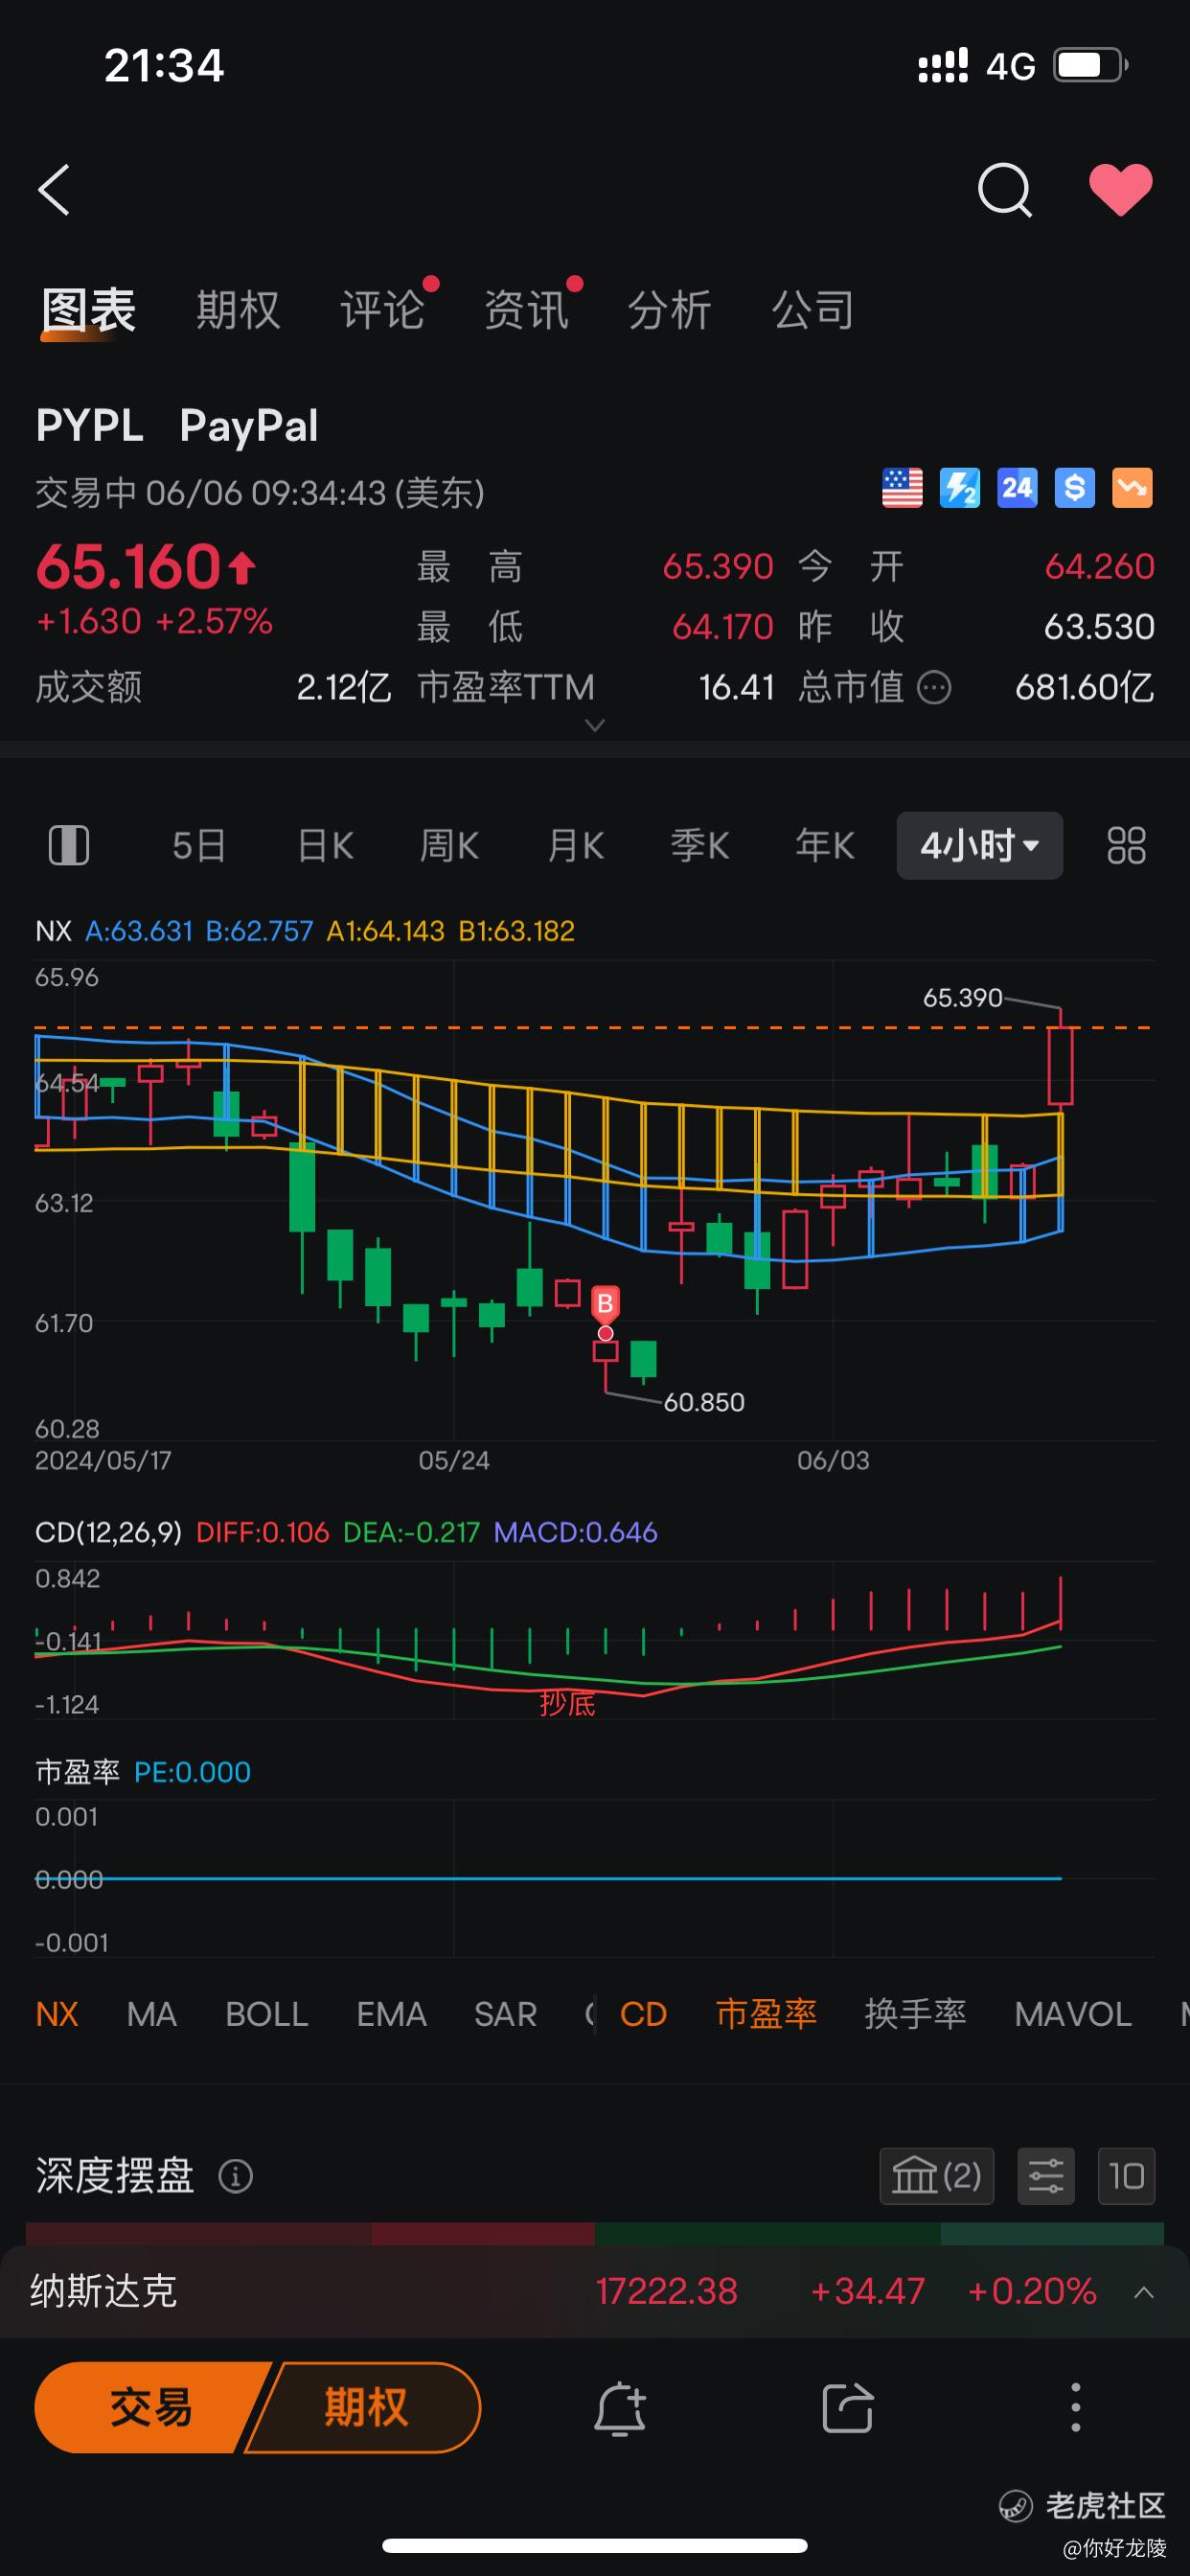Viewport: 1190px width, 2576px height.
Task: Tap the US flag market icon
Action: pyautogui.click(x=902, y=489)
